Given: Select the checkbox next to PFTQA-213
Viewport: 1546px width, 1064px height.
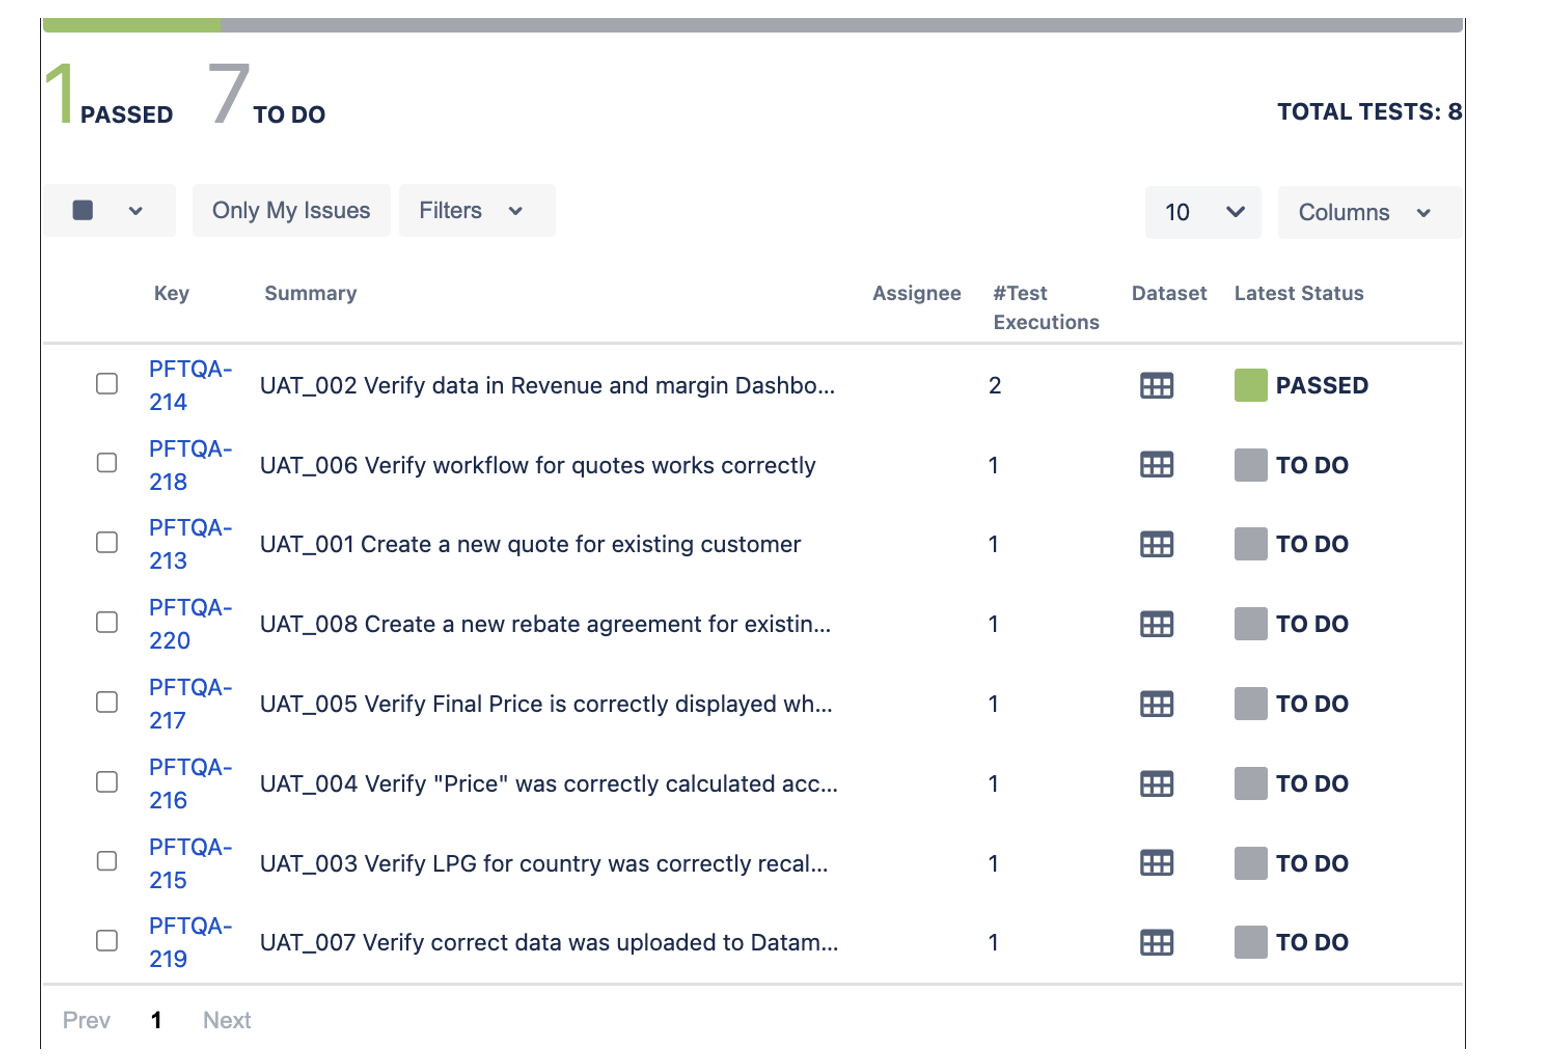Looking at the screenshot, I should tap(107, 543).
